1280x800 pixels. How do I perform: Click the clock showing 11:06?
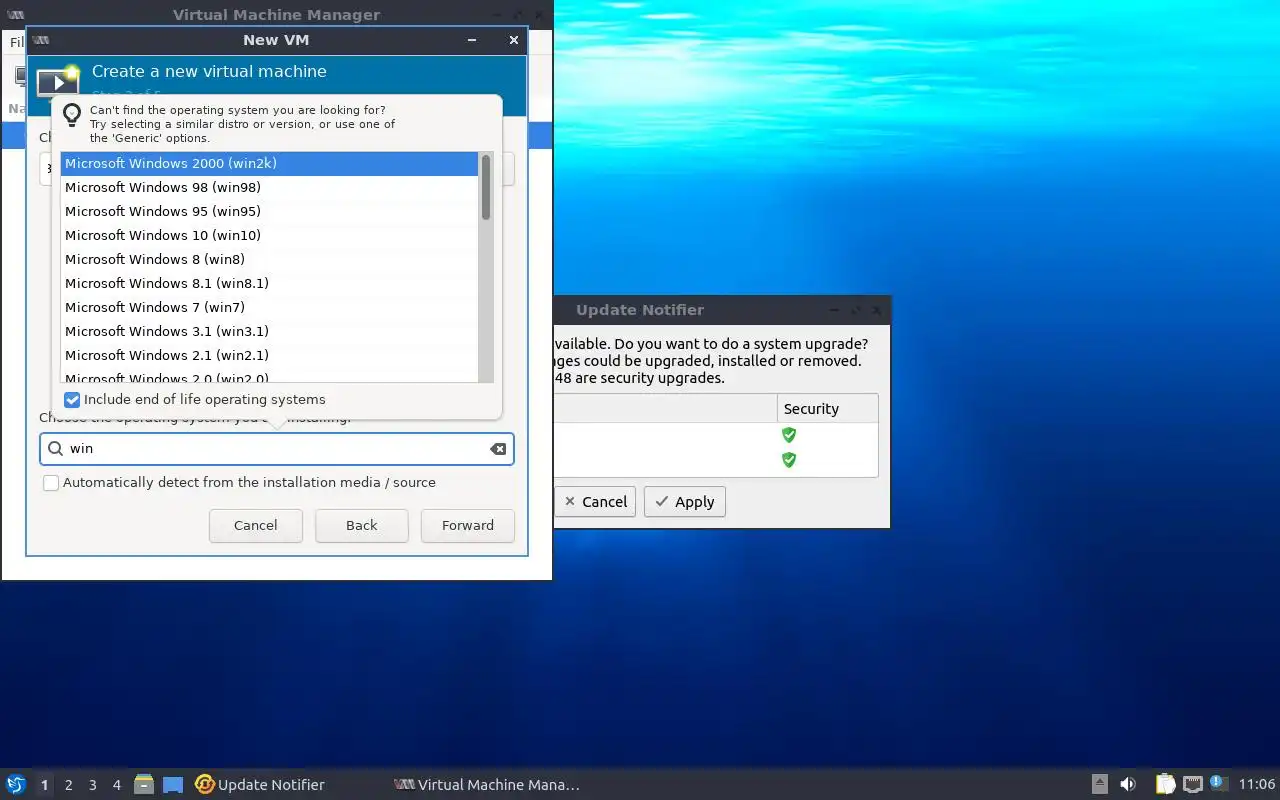1257,785
